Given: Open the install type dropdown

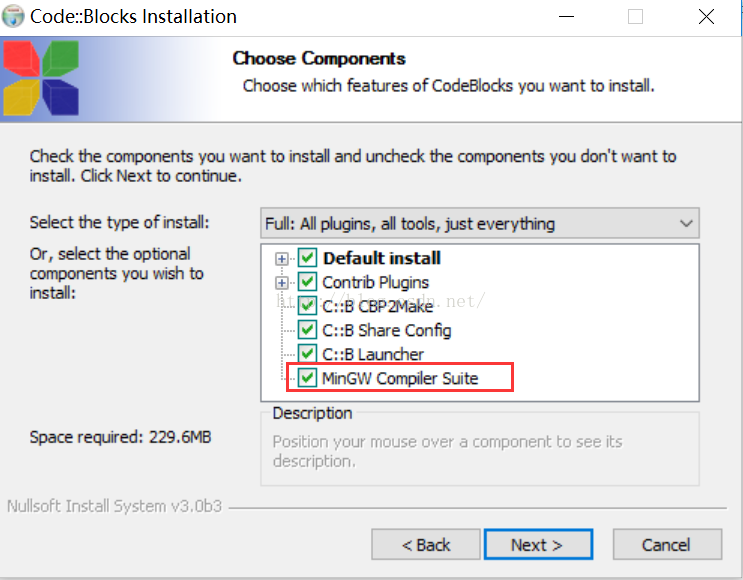Looking at the screenshot, I should pyautogui.click(x=480, y=223).
